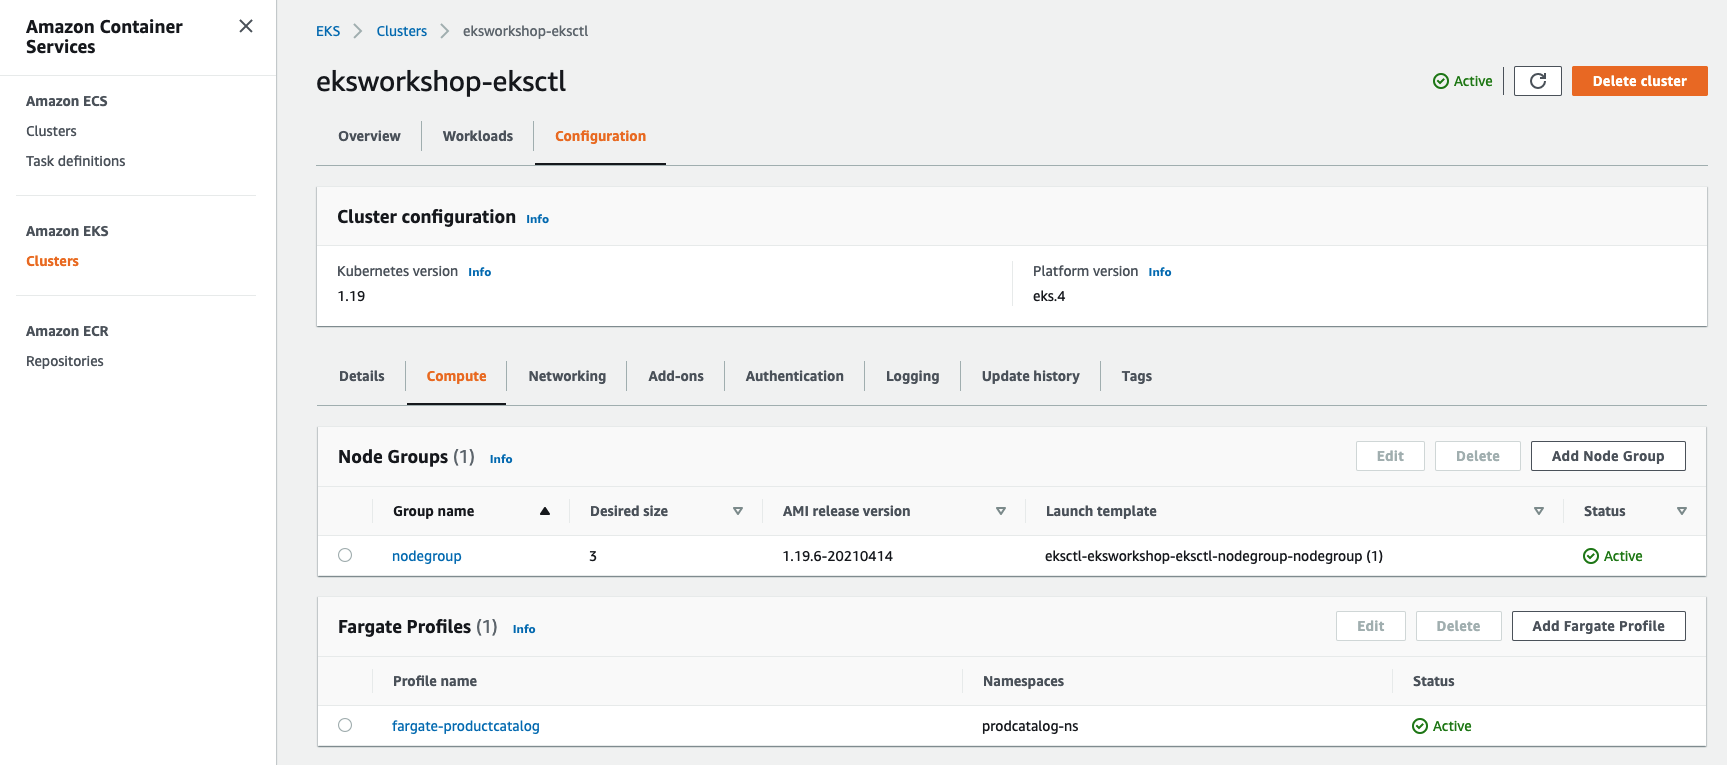Screen dimensions: 1727x765
Task: Click the nodegroup desired size value 3
Action: click(593, 556)
